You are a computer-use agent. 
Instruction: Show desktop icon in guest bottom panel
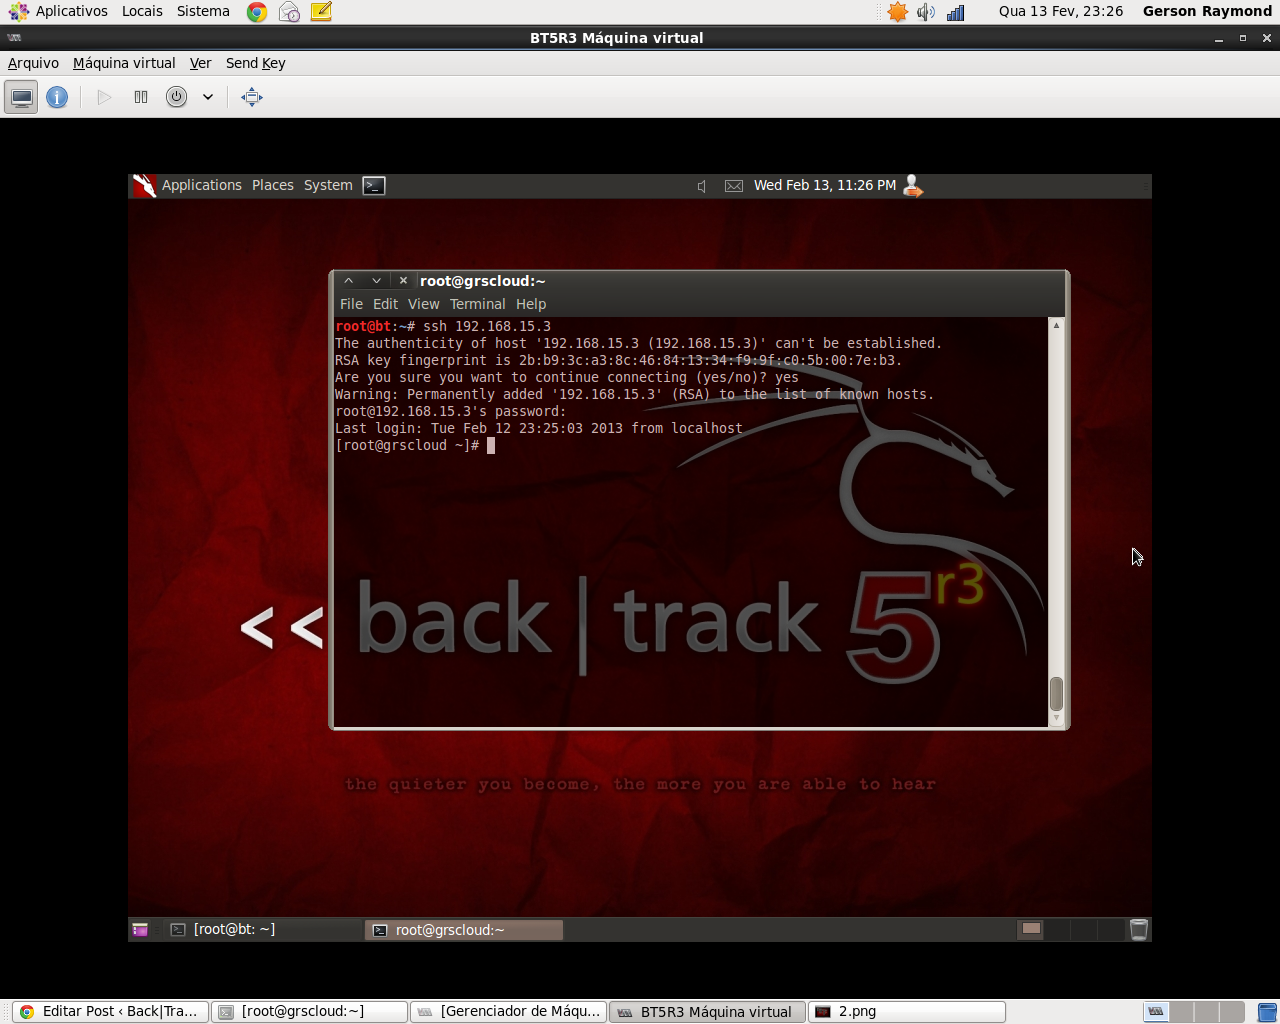pyautogui.click(x=140, y=930)
